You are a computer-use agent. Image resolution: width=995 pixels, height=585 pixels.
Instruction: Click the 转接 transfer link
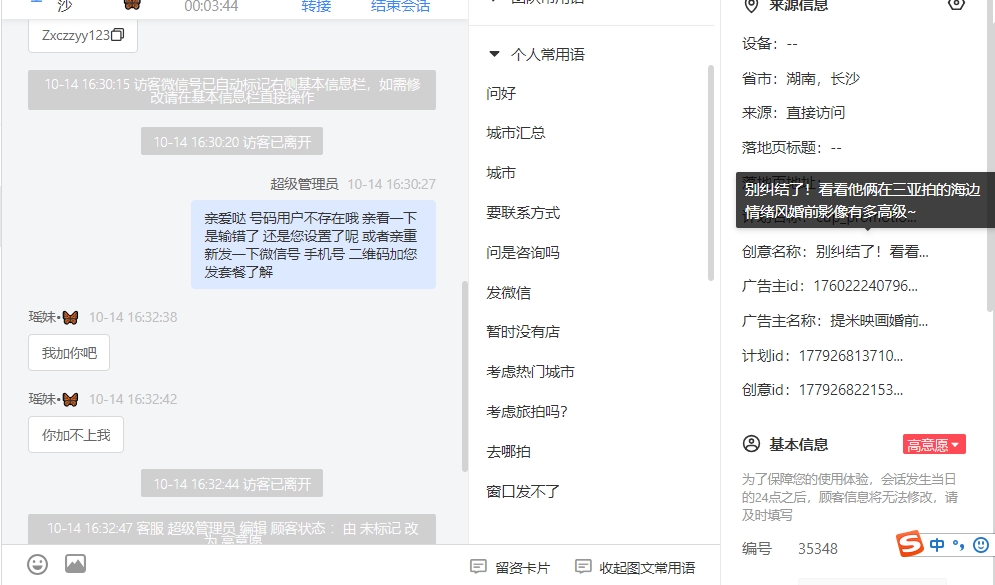316,6
